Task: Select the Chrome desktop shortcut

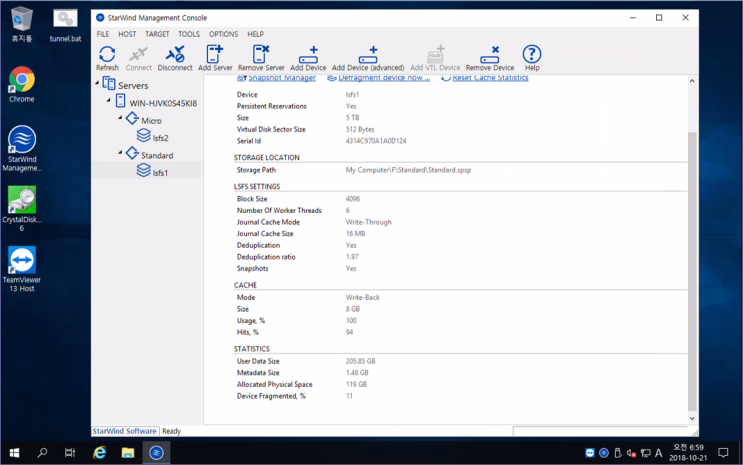Action: tap(21, 85)
